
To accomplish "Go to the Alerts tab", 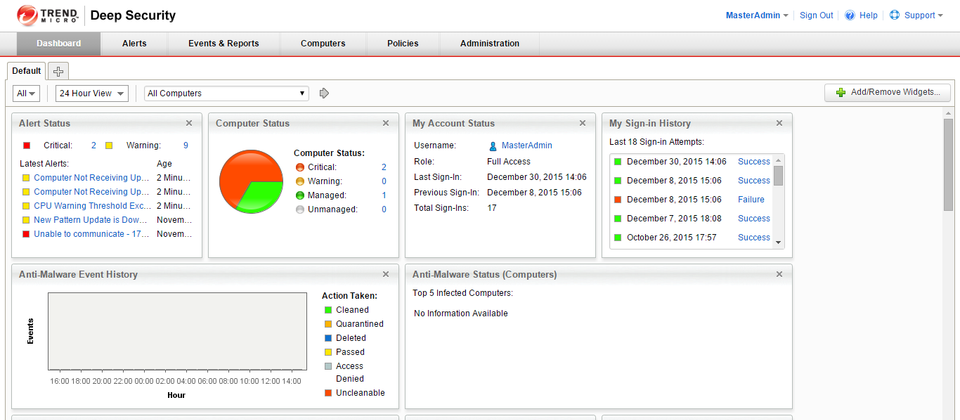I will [134, 43].
